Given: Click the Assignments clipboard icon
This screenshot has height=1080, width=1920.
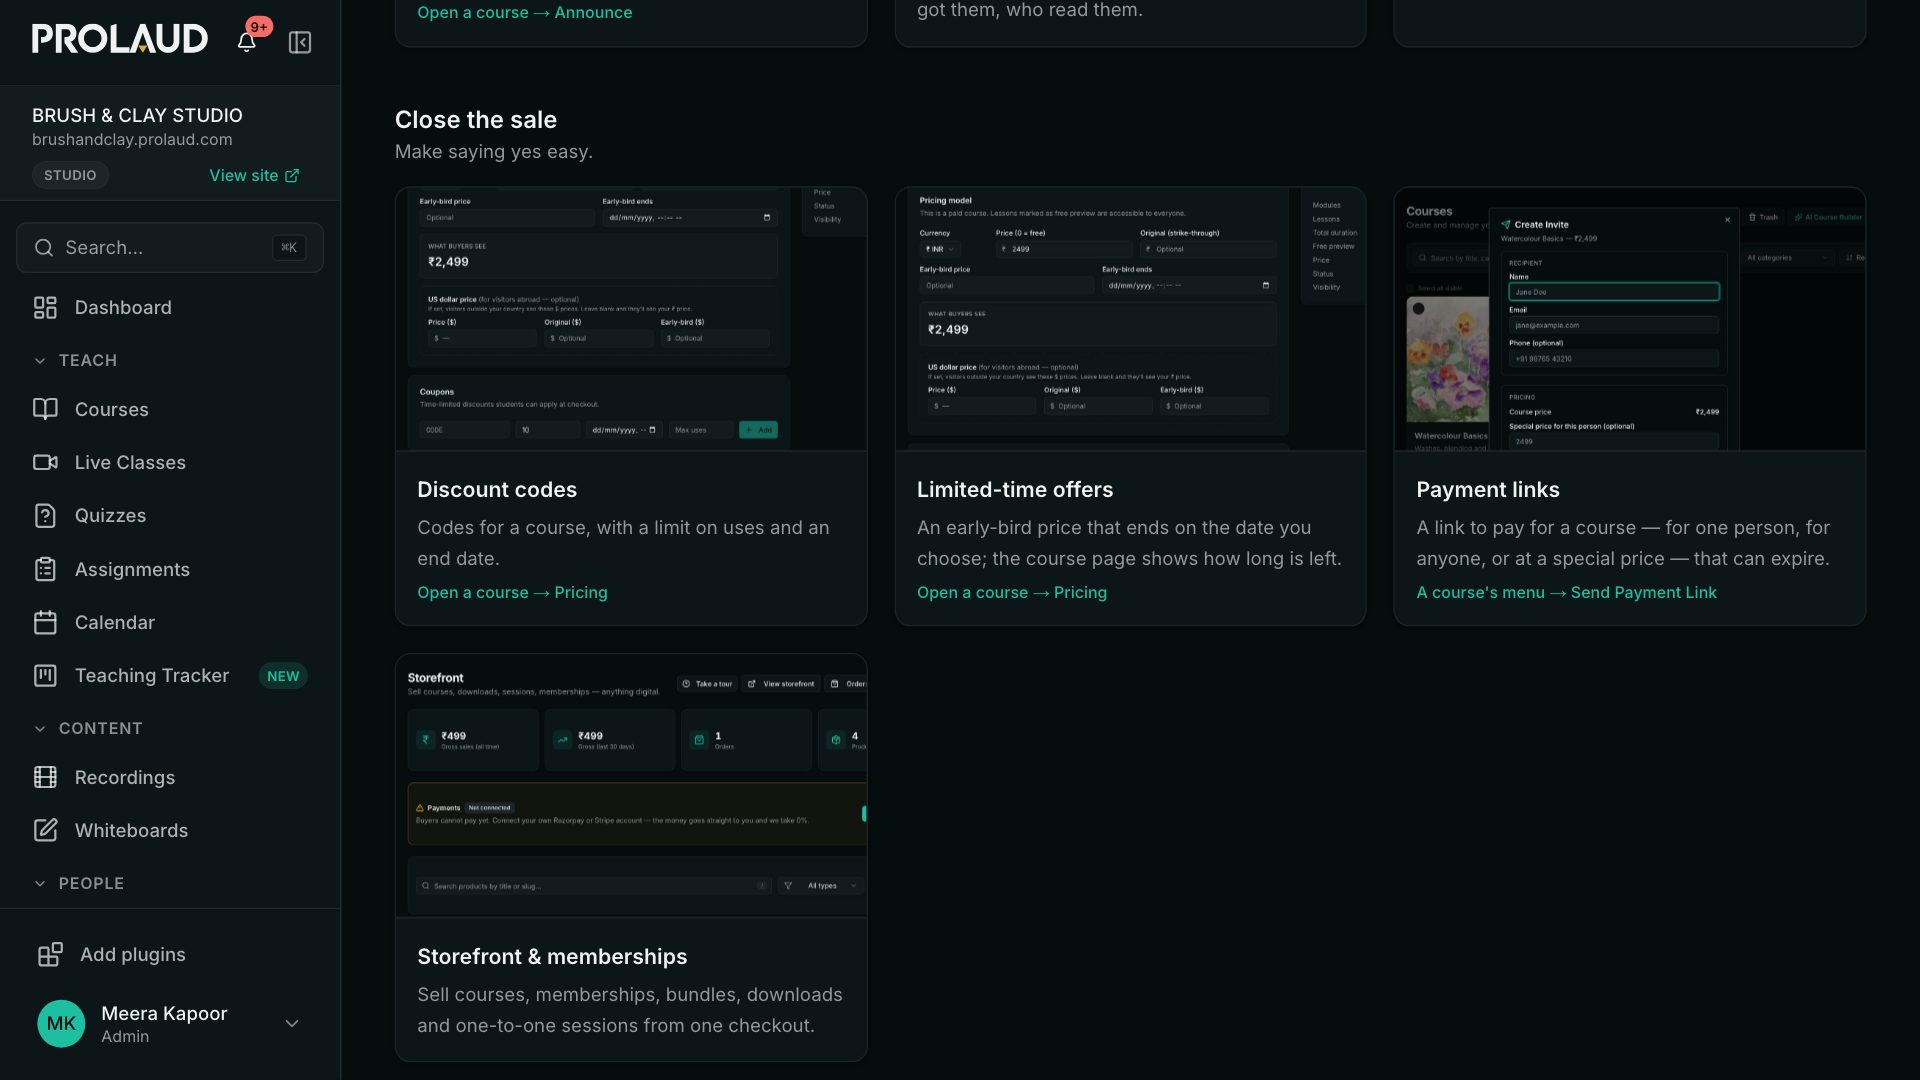Looking at the screenshot, I should (x=45, y=569).
